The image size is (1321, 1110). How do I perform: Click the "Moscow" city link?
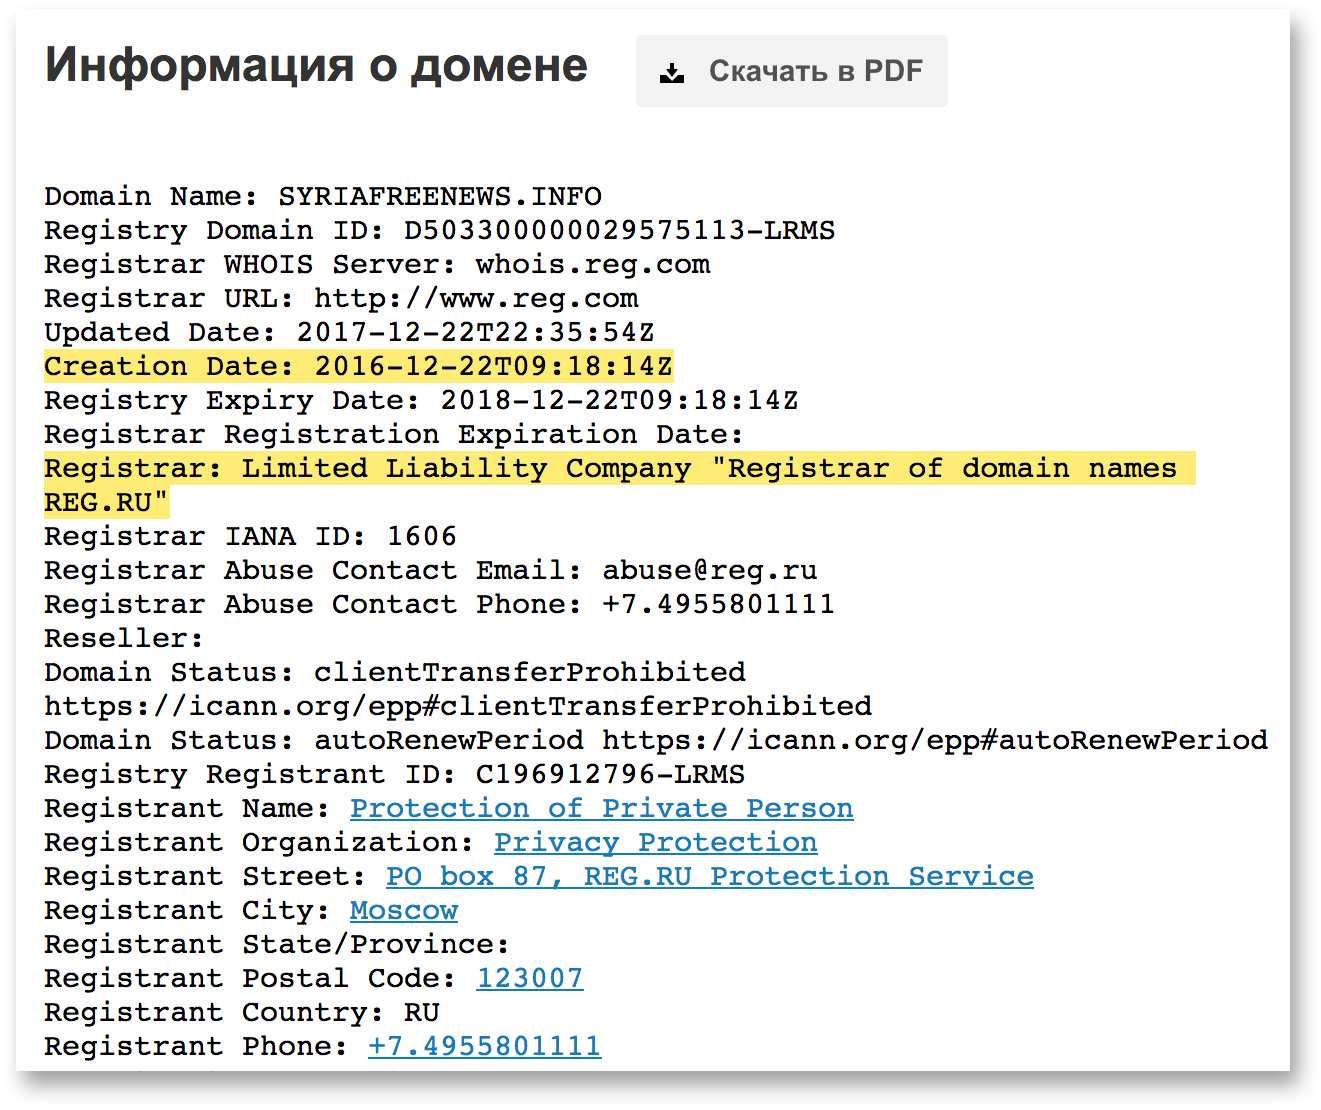tap(403, 910)
